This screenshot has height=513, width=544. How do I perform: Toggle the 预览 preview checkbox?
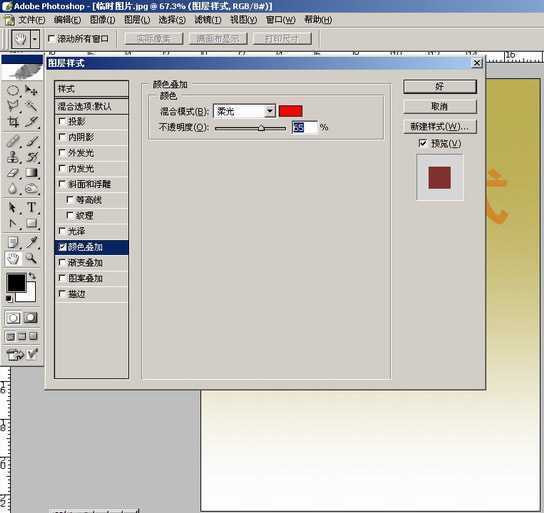coord(423,143)
